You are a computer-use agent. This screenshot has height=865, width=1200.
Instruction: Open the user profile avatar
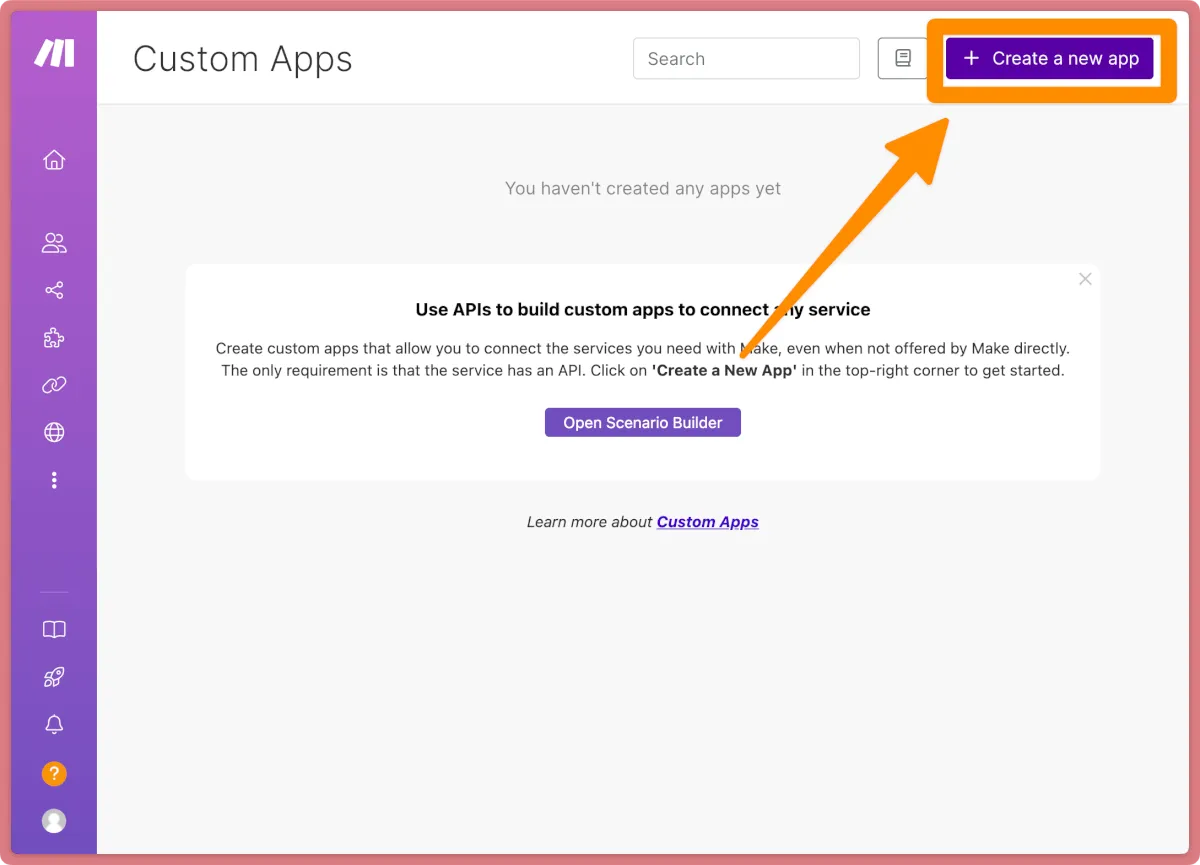[x=54, y=821]
